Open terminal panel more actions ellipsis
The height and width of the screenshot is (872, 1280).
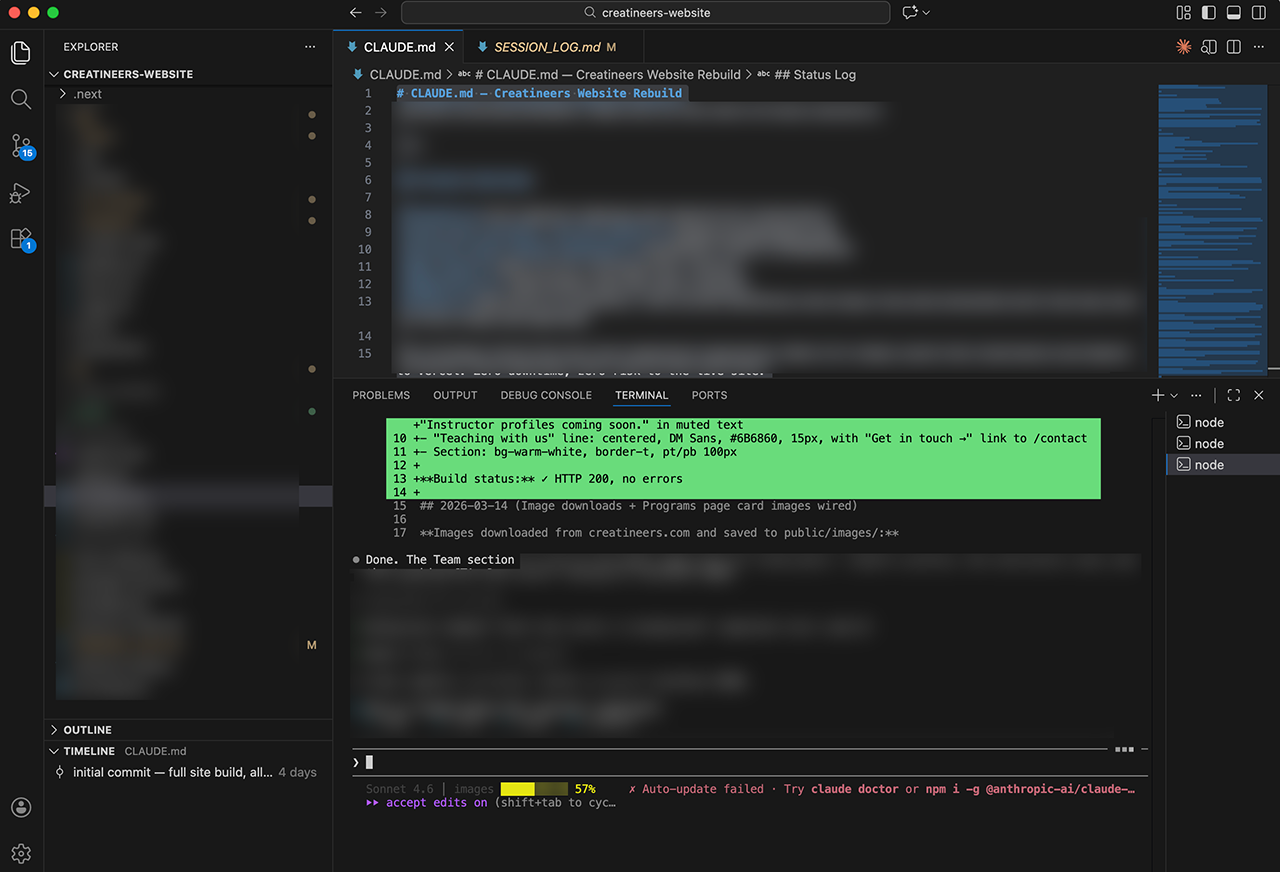click(x=1197, y=395)
